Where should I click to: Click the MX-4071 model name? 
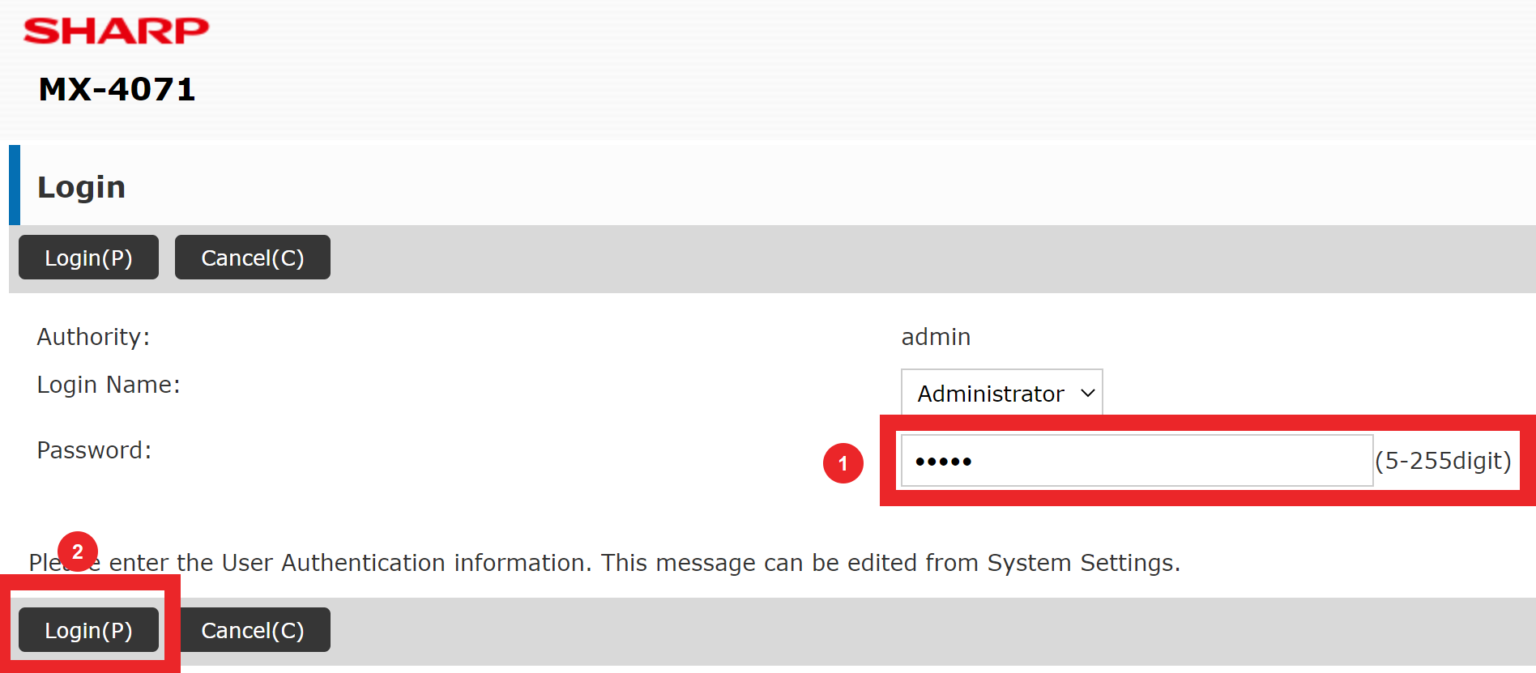coord(115,88)
